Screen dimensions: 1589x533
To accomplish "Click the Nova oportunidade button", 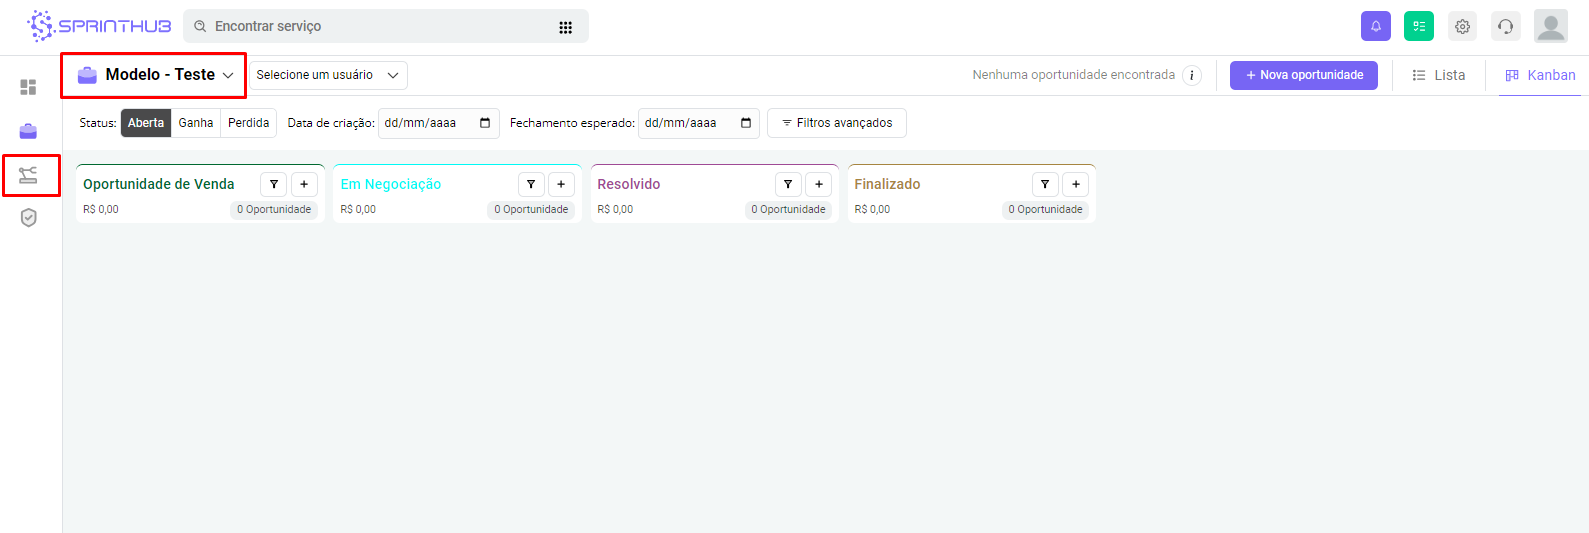I will (1303, 75).
